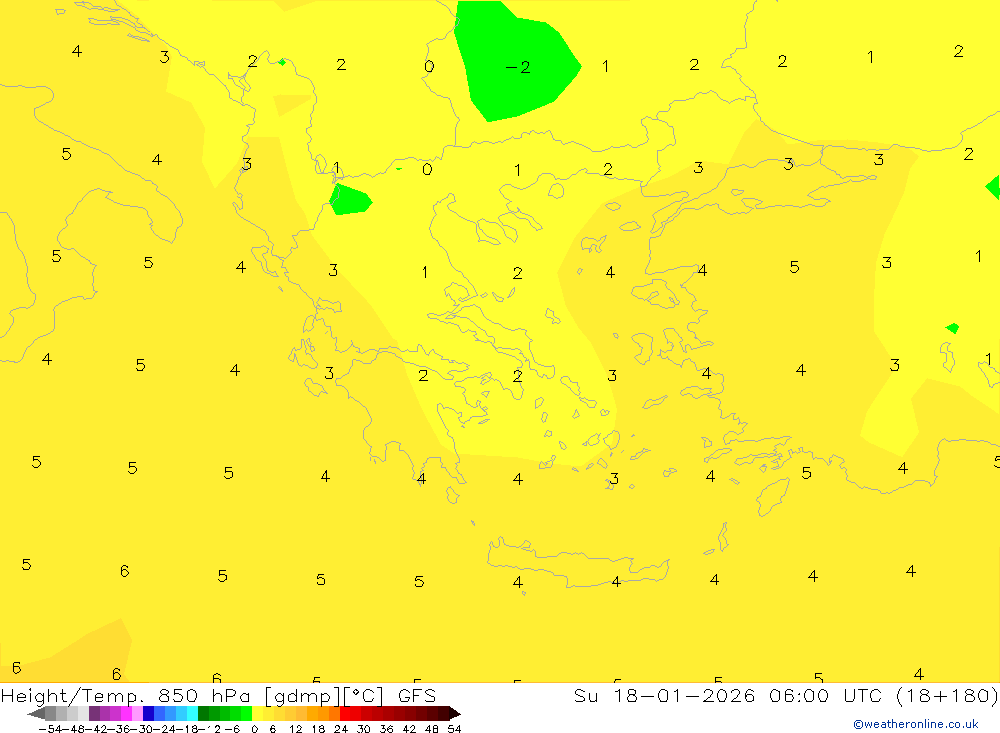Click the 12 label on the color legend
This screenshot has width=1000, height=733.
tap(295, 729)
